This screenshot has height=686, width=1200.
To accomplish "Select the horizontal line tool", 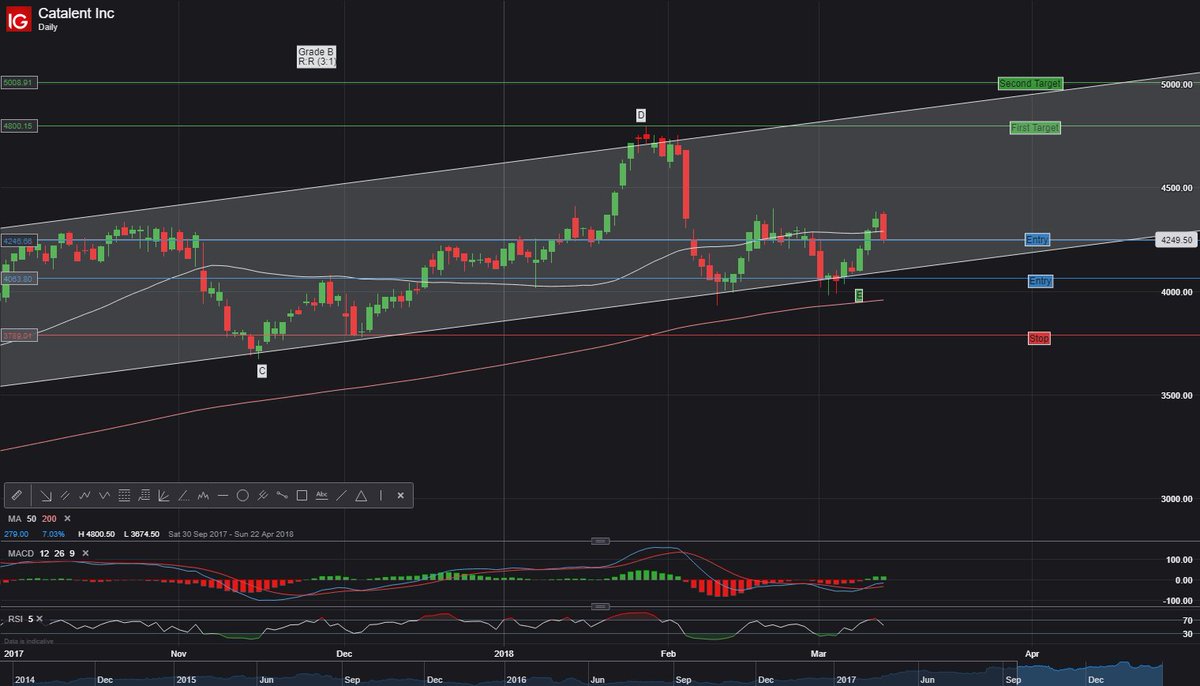I will click(223, 495).
